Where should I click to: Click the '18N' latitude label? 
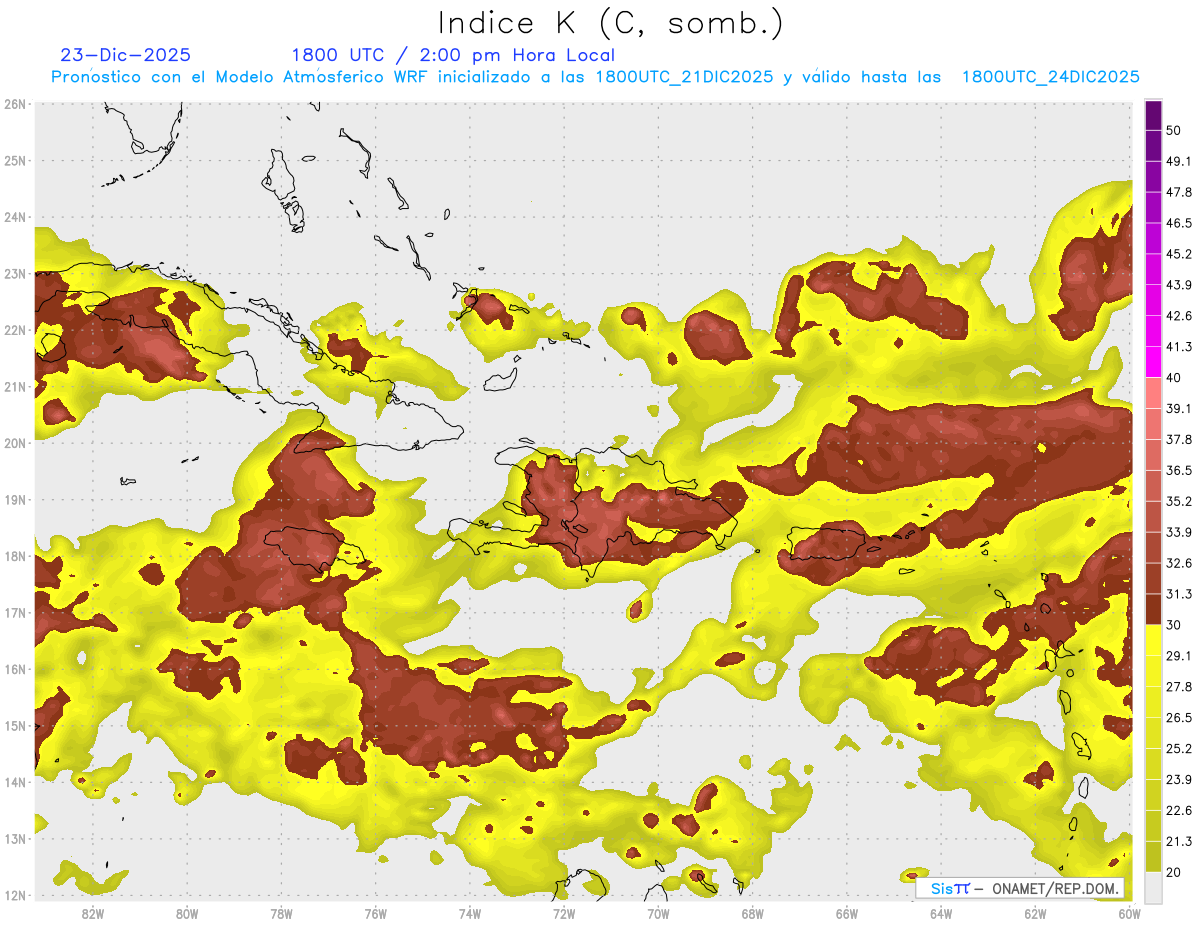coord(15,556)
